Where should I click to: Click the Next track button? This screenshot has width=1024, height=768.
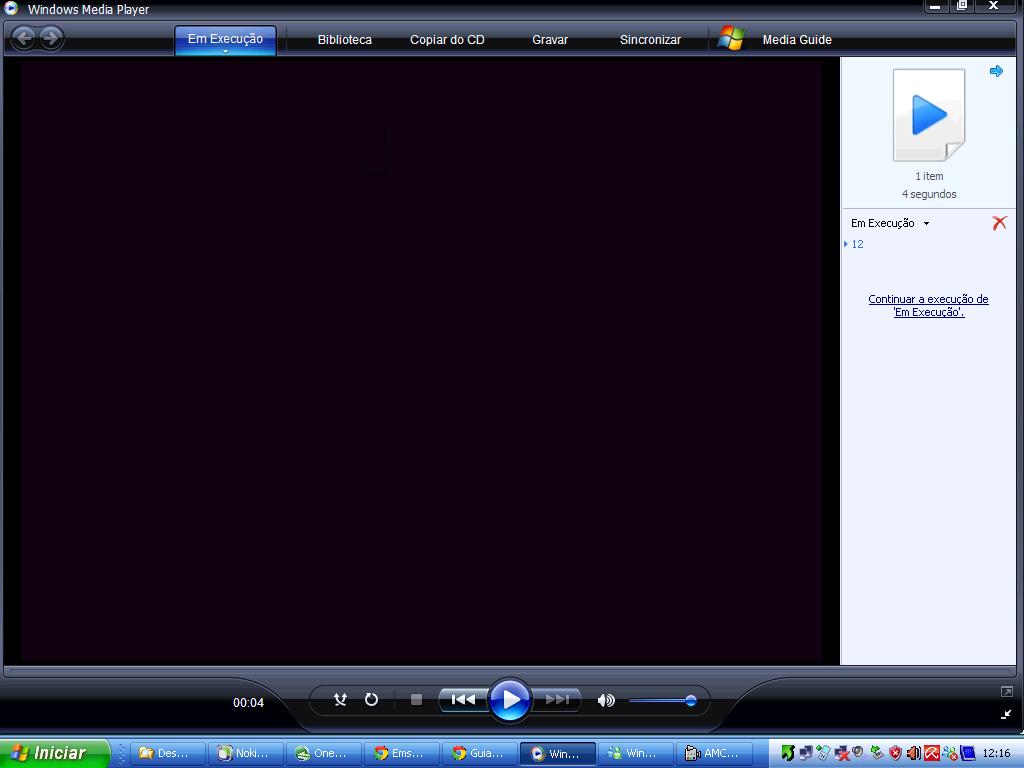point(556,700)
